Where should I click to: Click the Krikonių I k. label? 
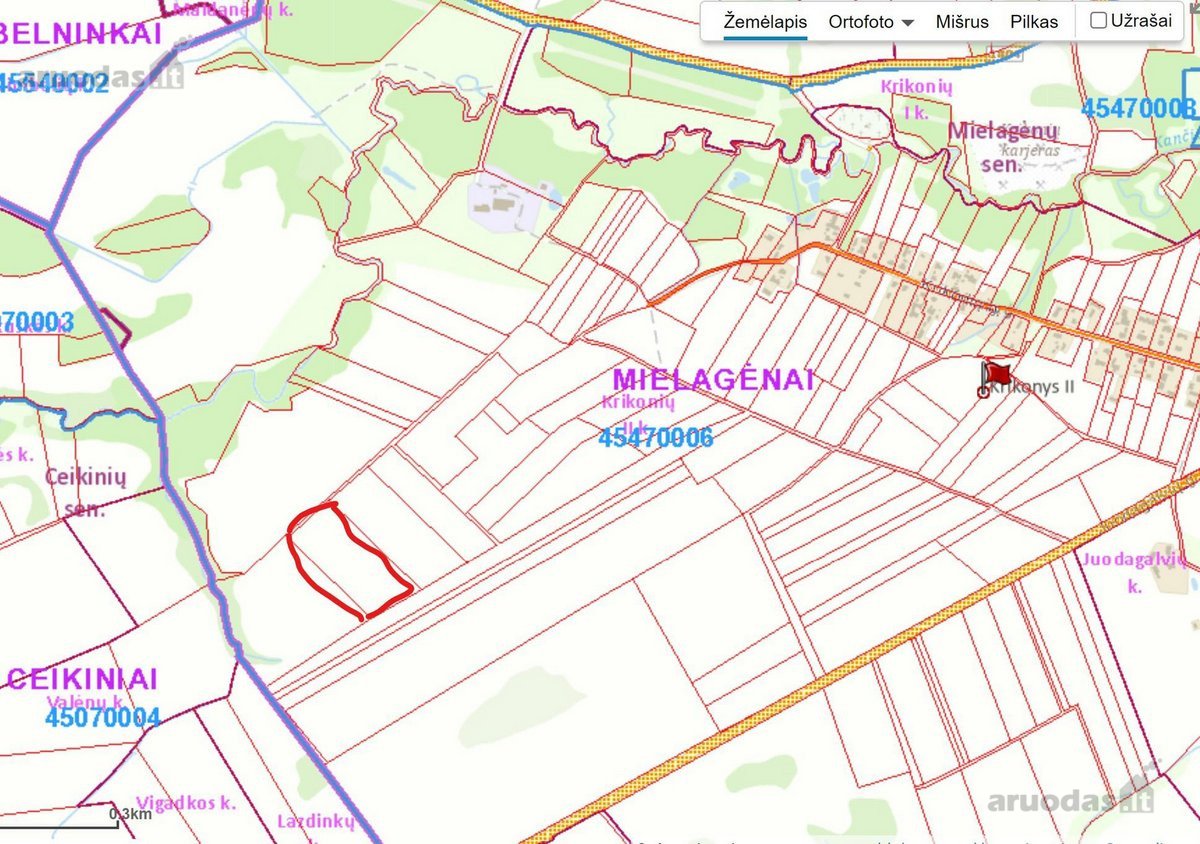coord(916,100)
